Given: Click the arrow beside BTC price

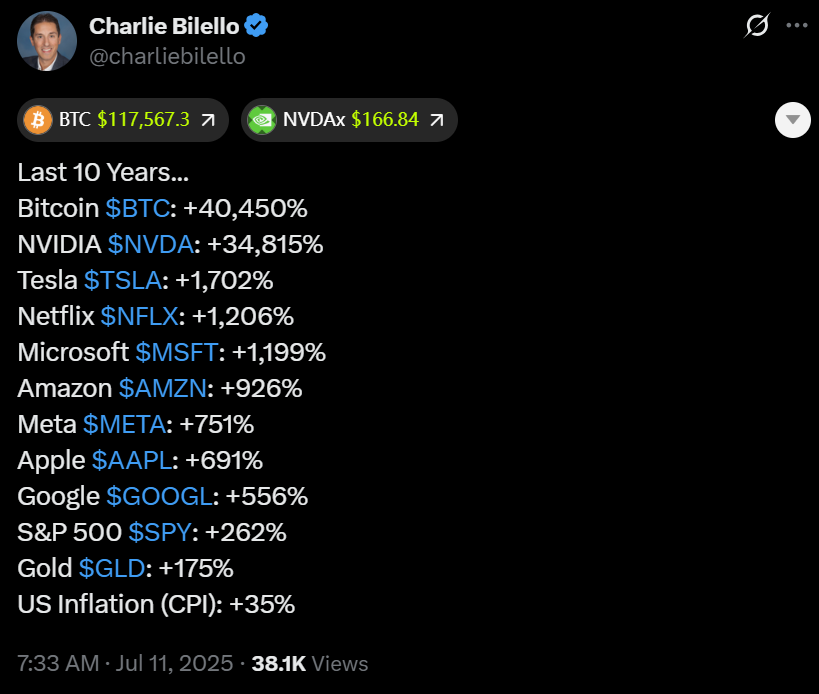Looking at the screenshot, I should (208, 120).
